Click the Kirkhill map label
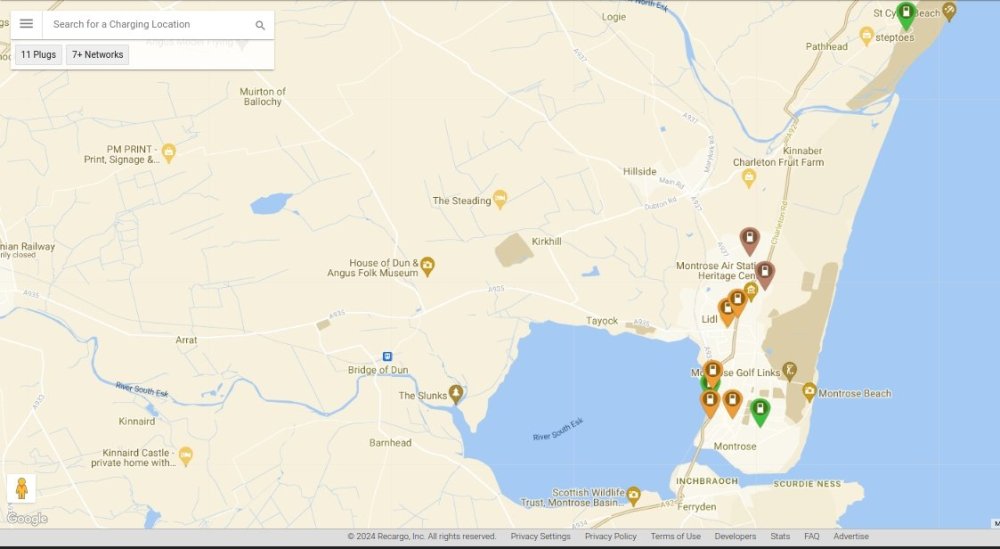This screenshot has height=549, width=1000. point(547,242)
